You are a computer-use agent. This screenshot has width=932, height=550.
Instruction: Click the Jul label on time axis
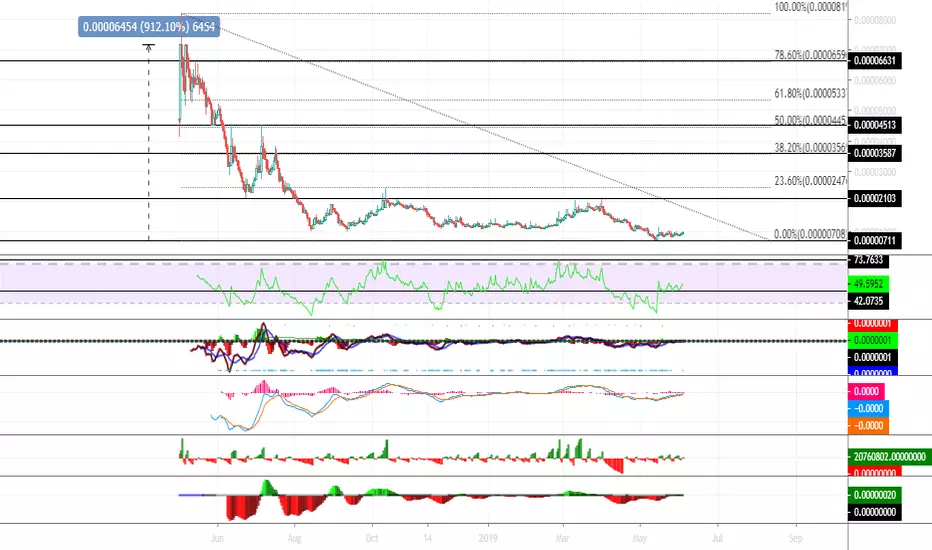point(717,538)
